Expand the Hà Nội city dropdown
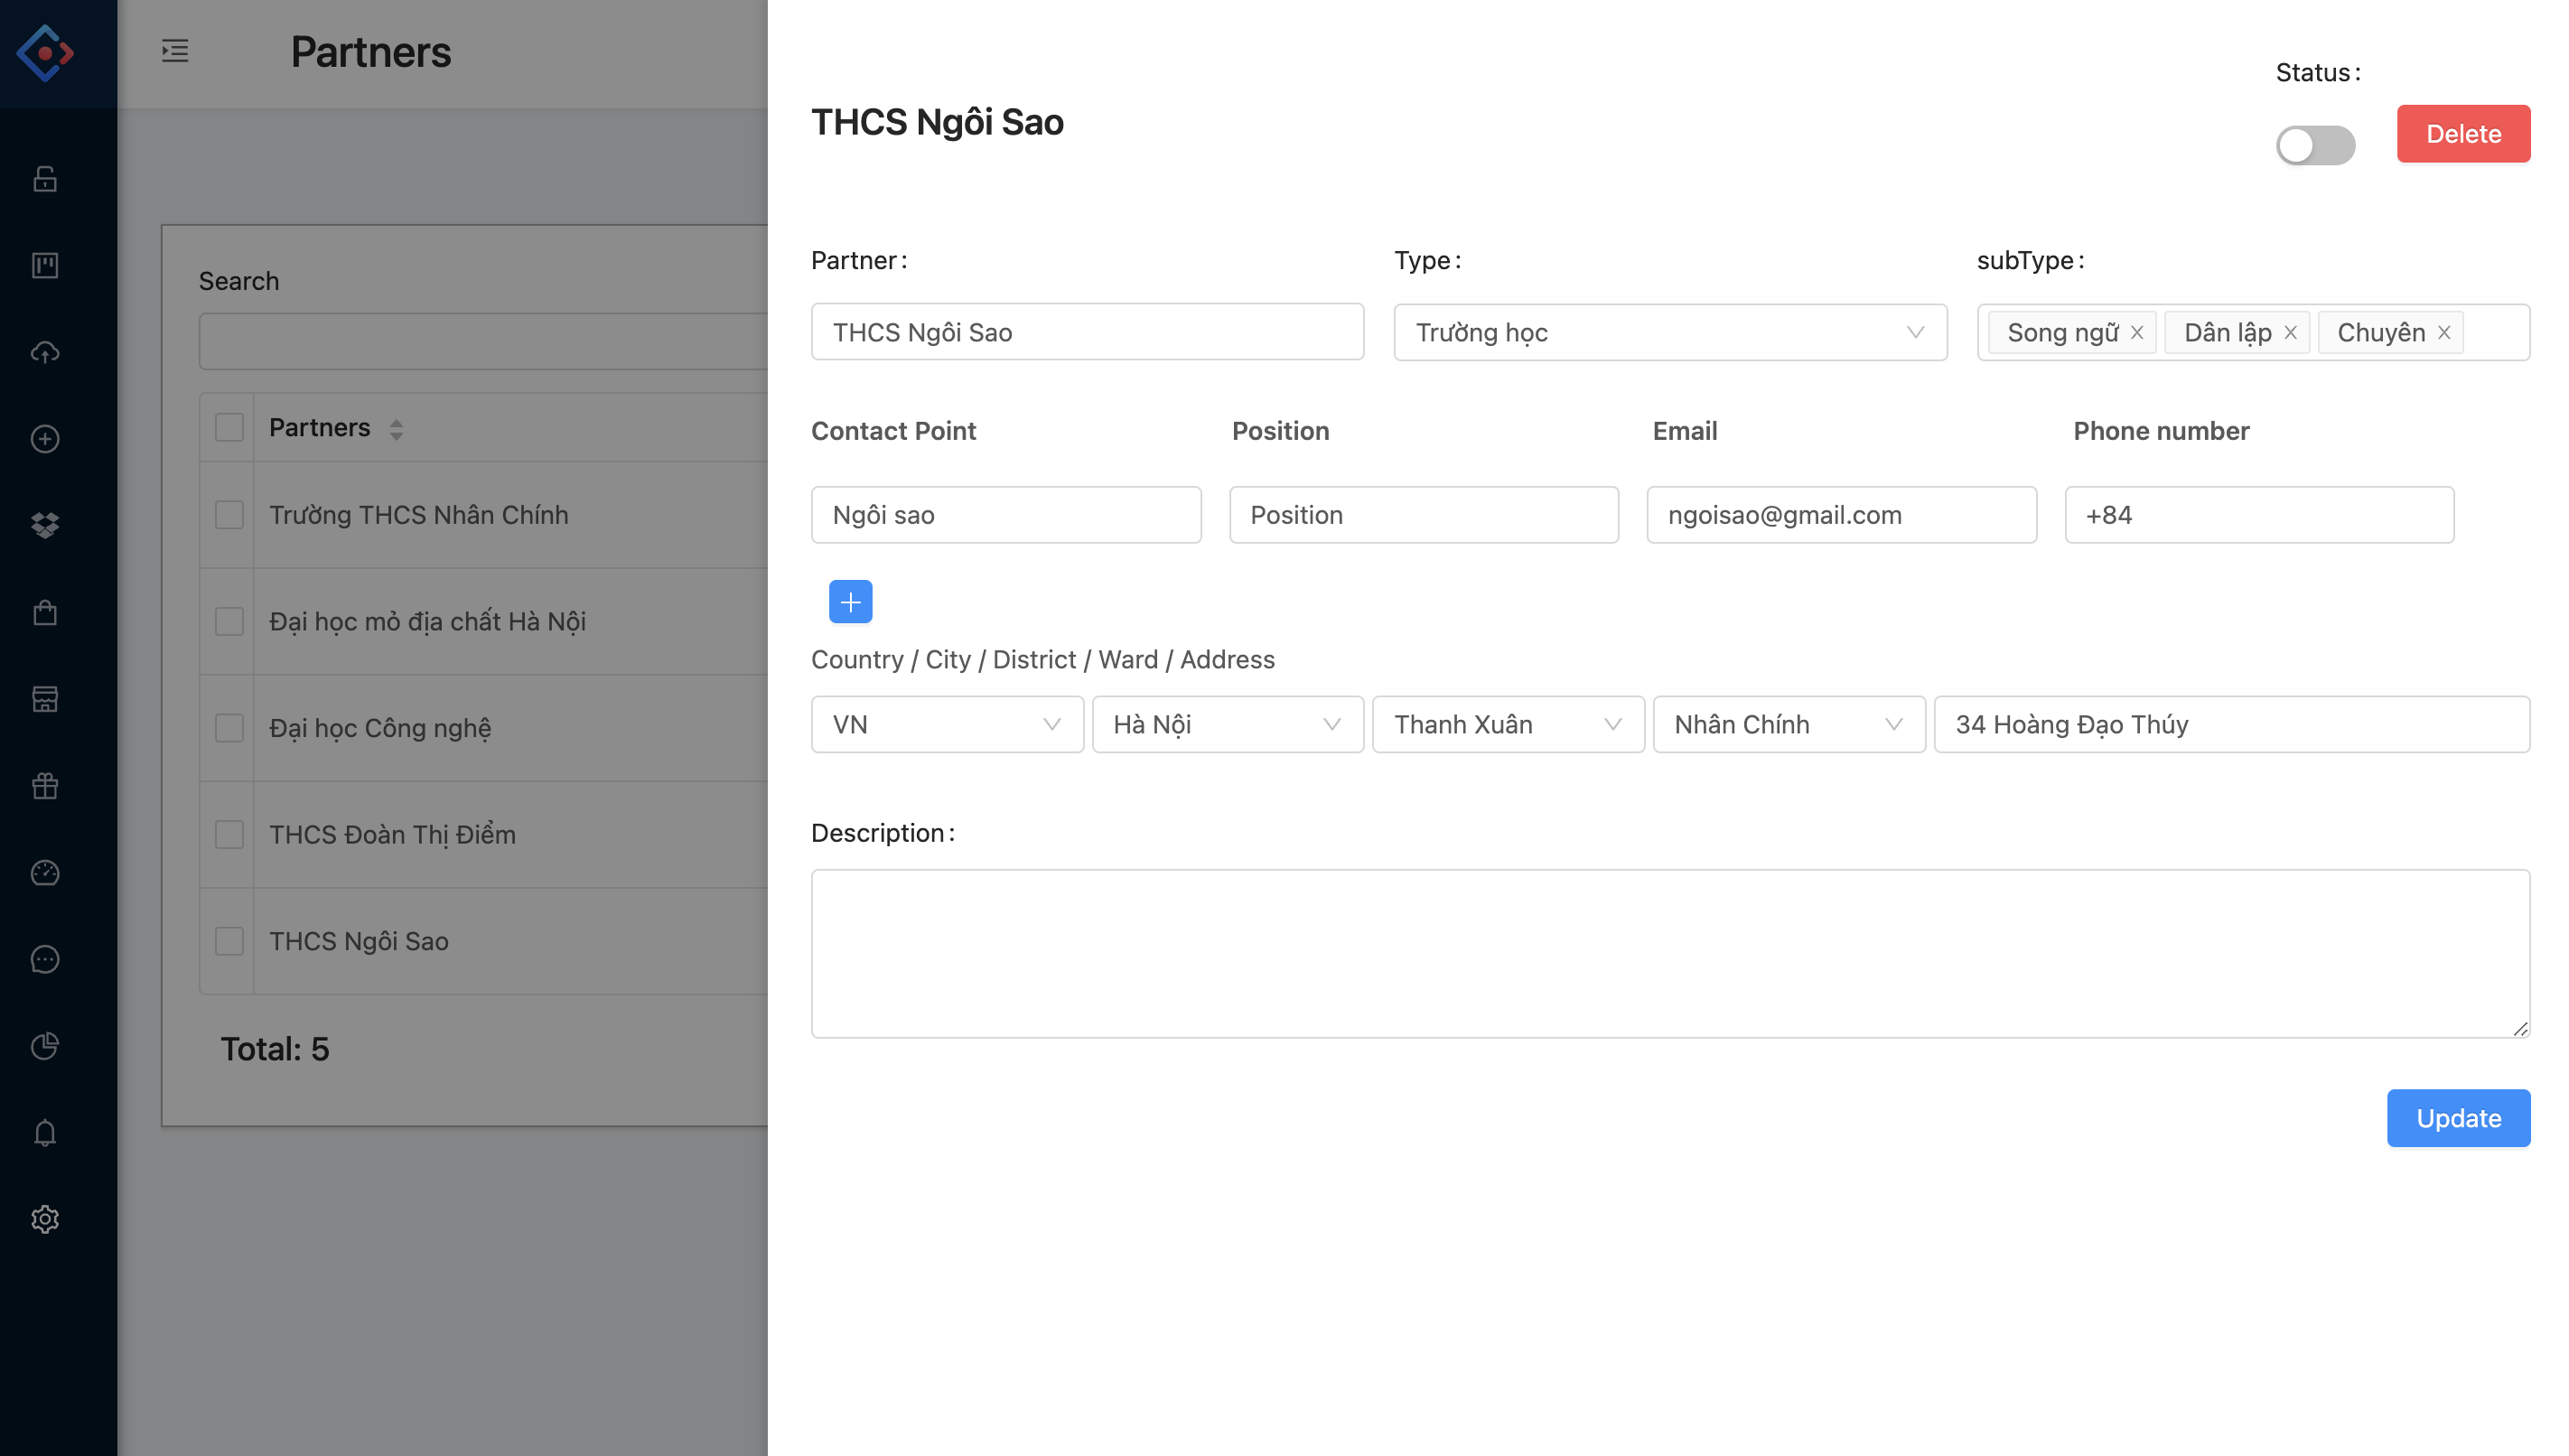The width and height of the screenshot is (2569, 1456). [1227, 724]
